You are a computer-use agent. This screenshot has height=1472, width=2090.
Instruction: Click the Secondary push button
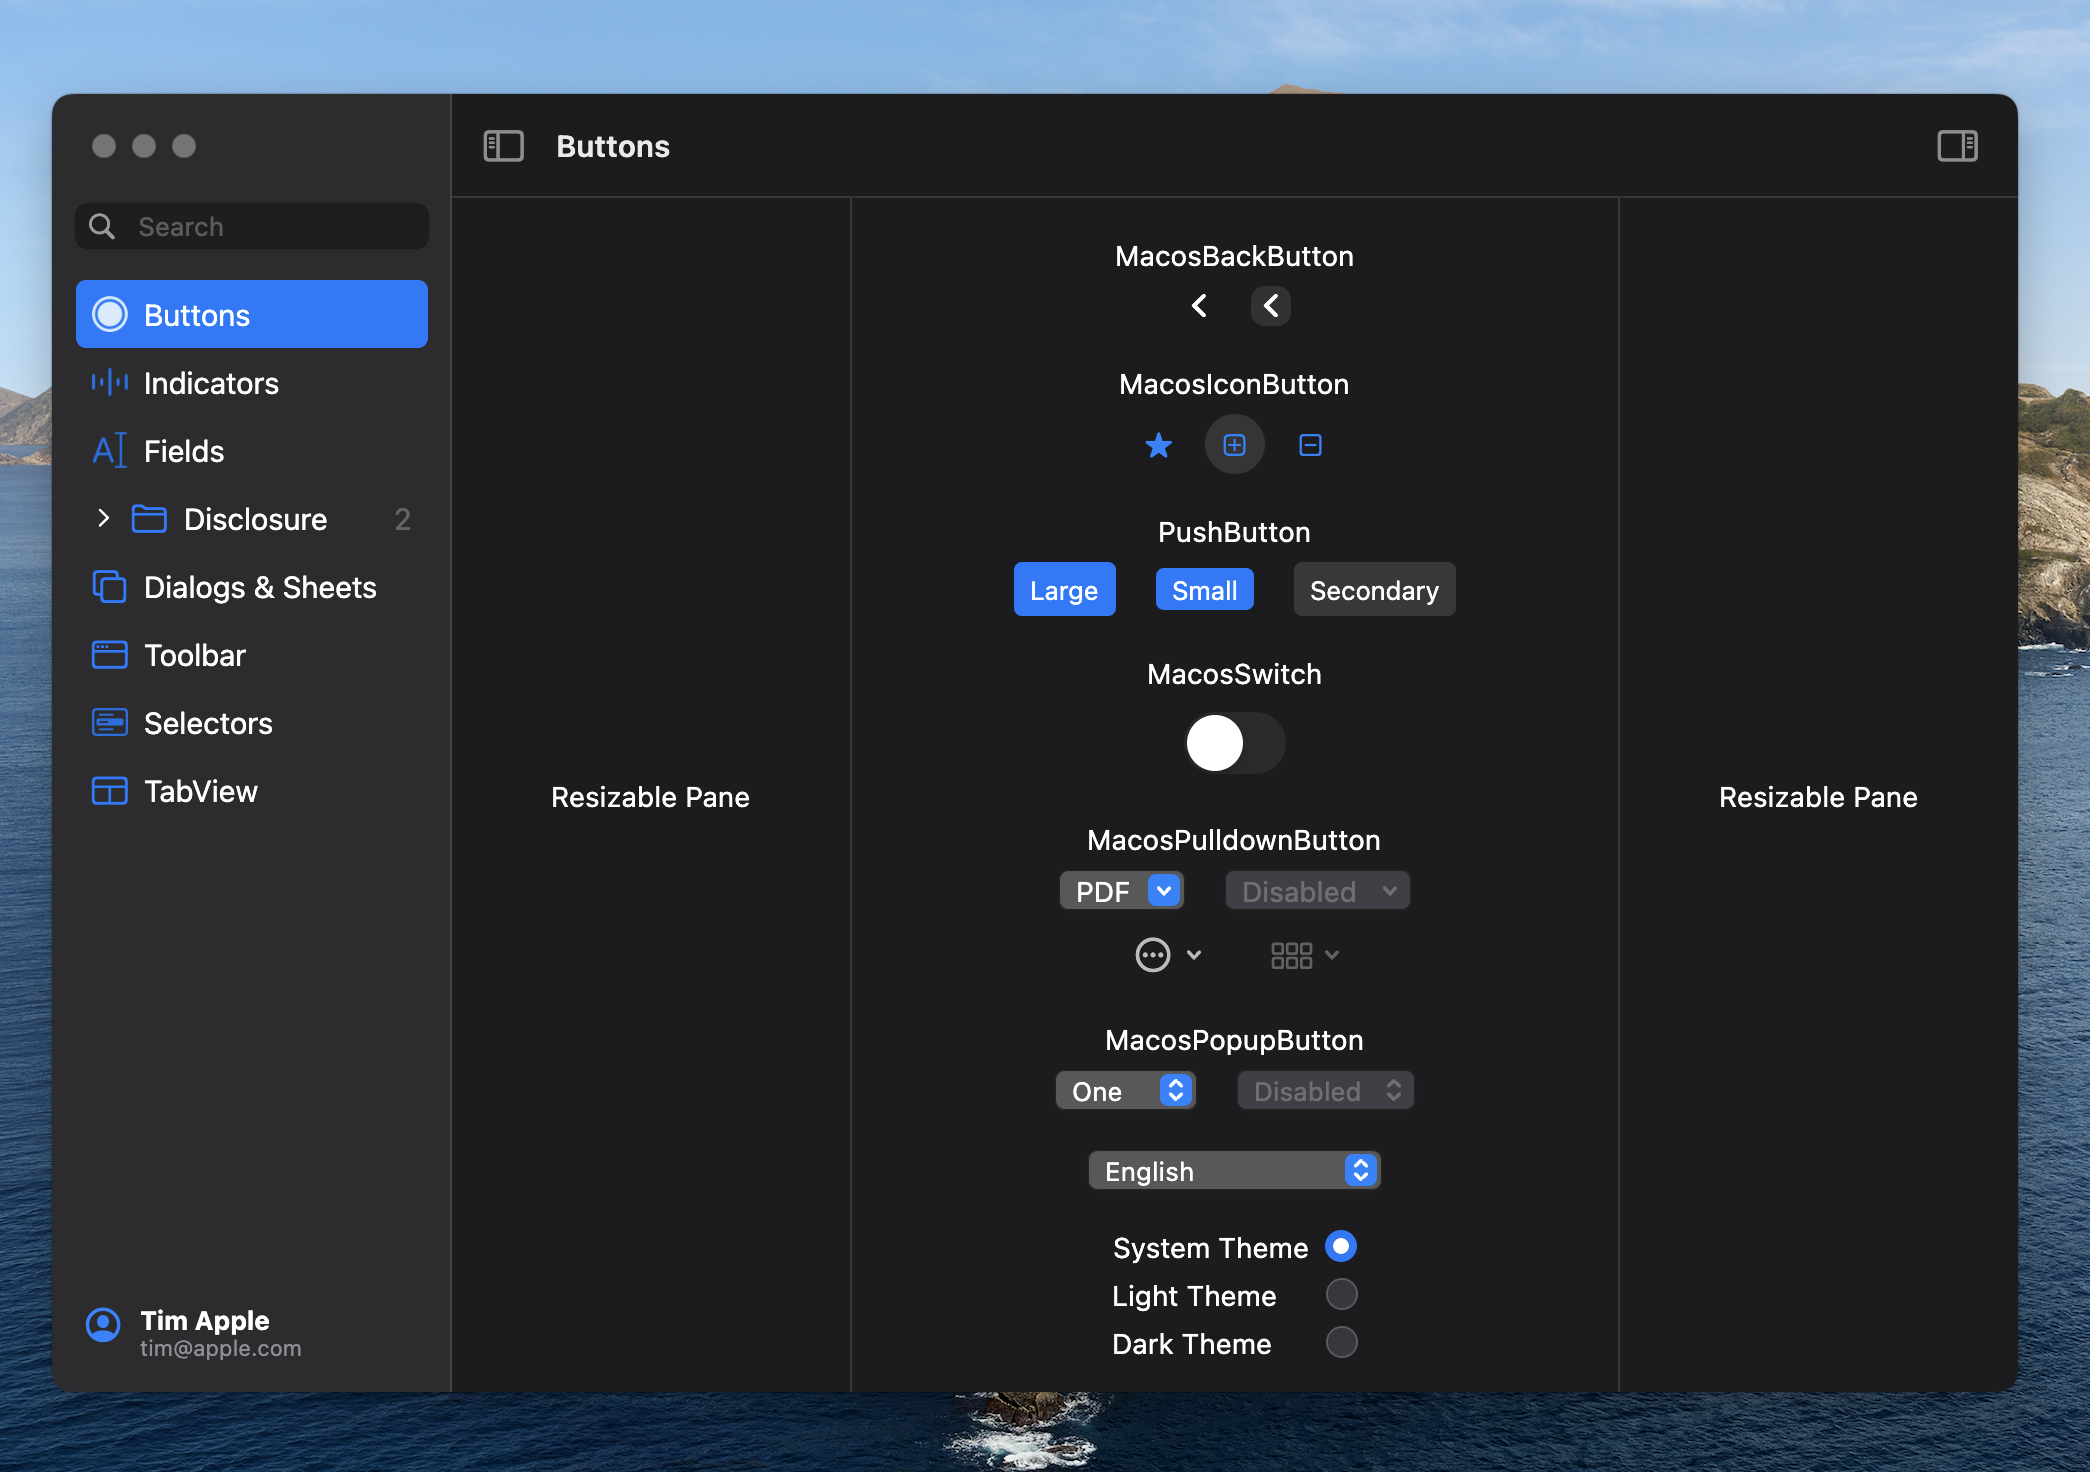pyautogui.click(x=1374, y=589)
